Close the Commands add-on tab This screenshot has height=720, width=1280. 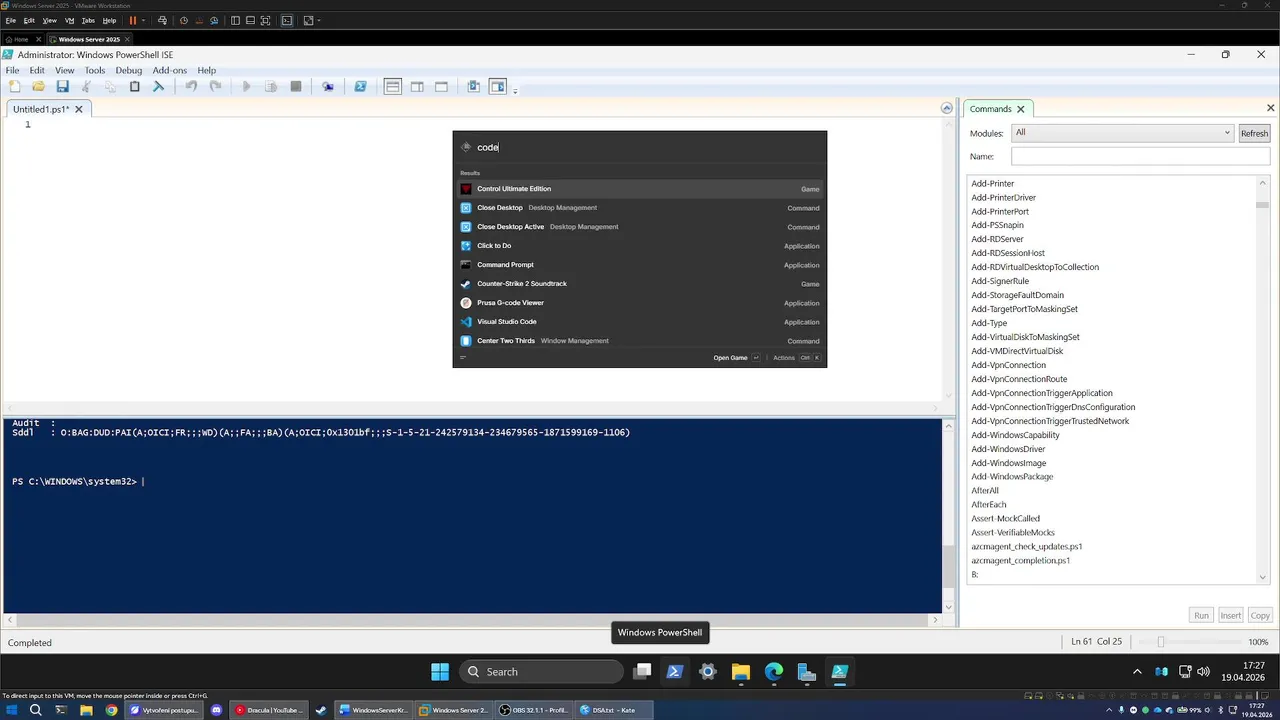coord(1020,109)
